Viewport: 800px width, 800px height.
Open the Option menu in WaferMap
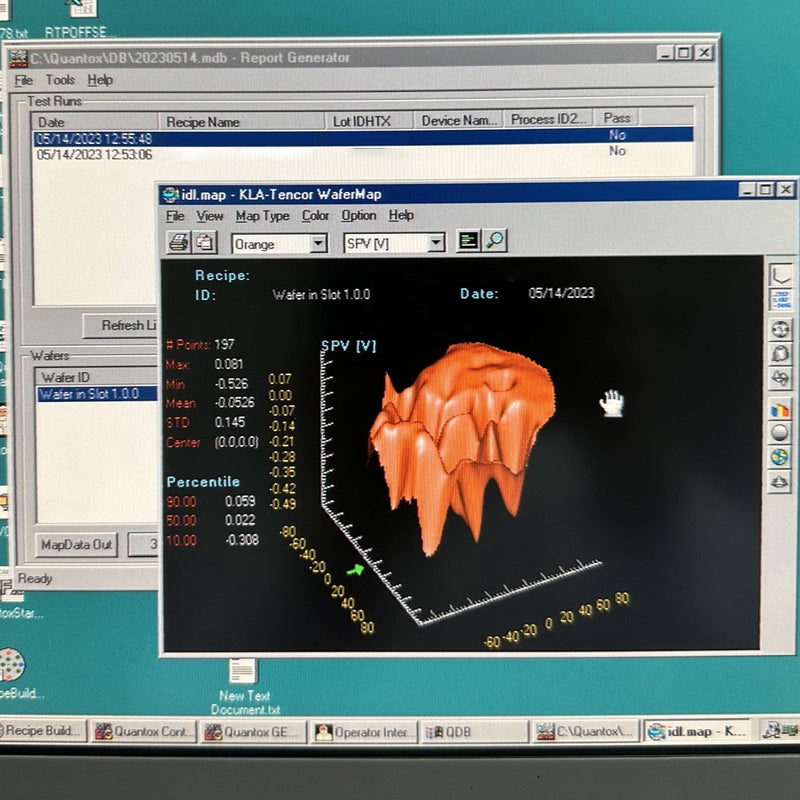point(359,215)
